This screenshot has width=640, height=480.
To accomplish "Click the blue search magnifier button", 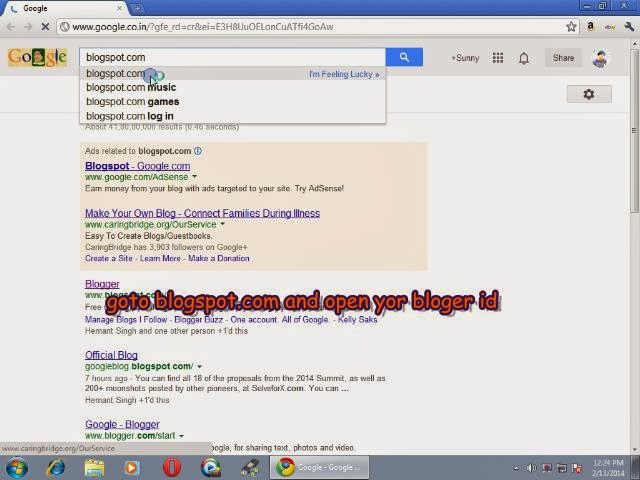I will (404, 57).
